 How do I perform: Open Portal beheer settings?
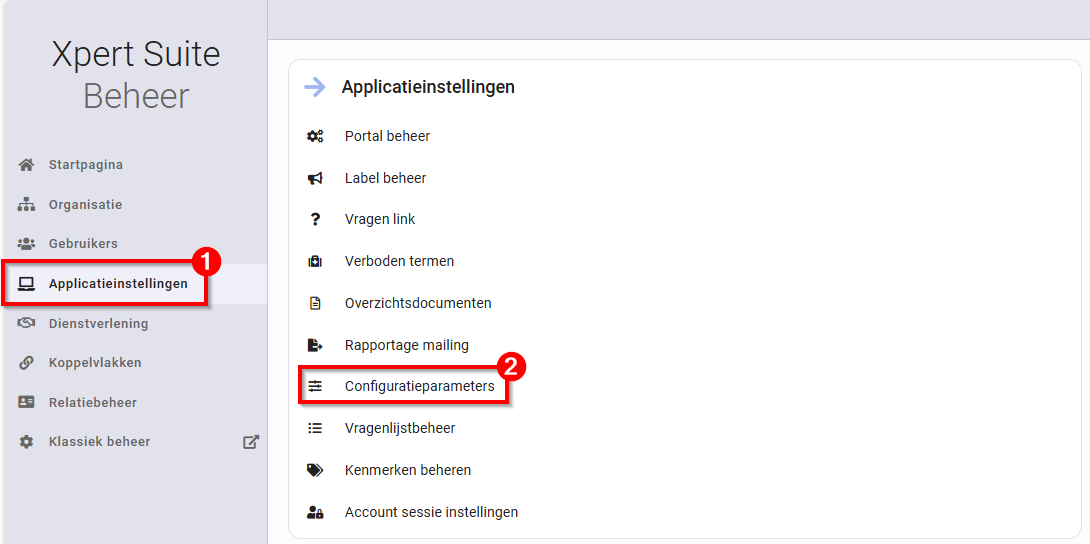coord(387,136)
